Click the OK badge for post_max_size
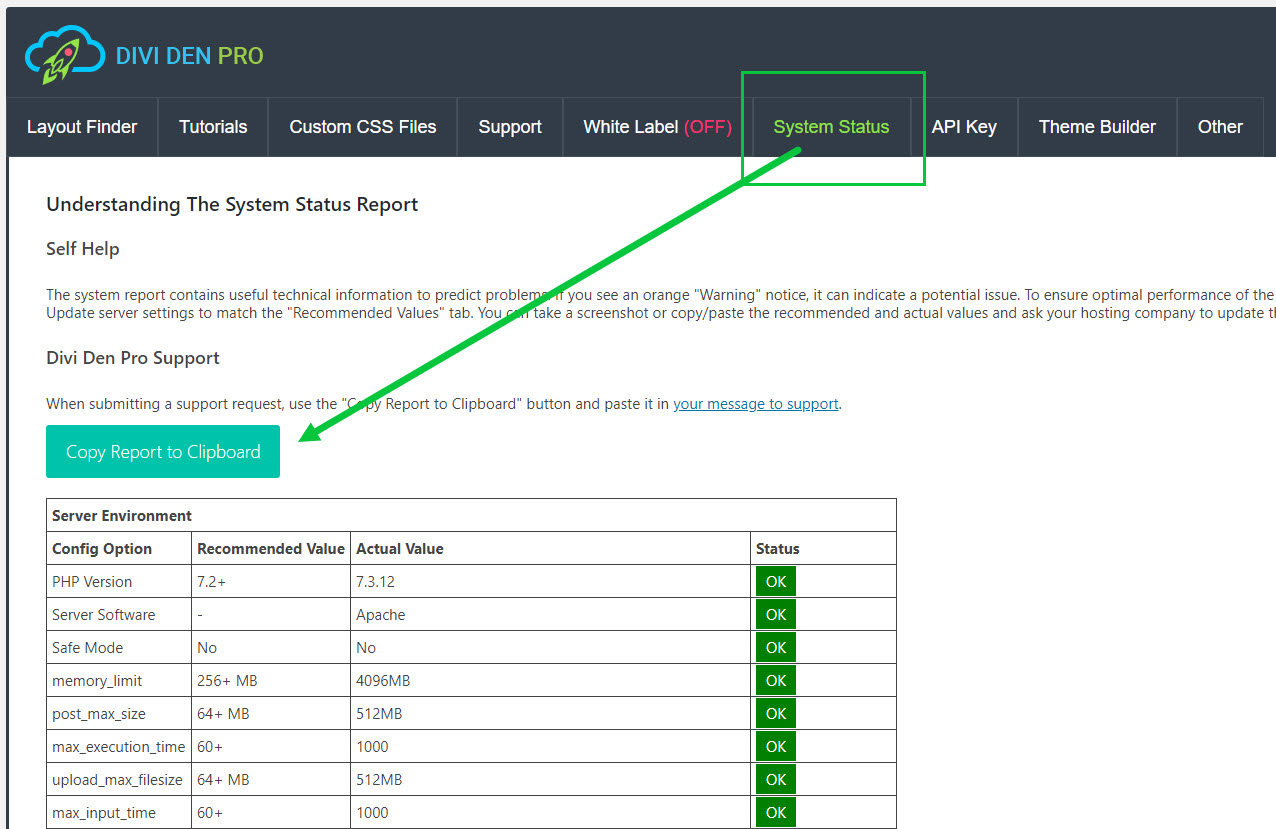This screenshot has height=829, width=1276. (776, 714)
